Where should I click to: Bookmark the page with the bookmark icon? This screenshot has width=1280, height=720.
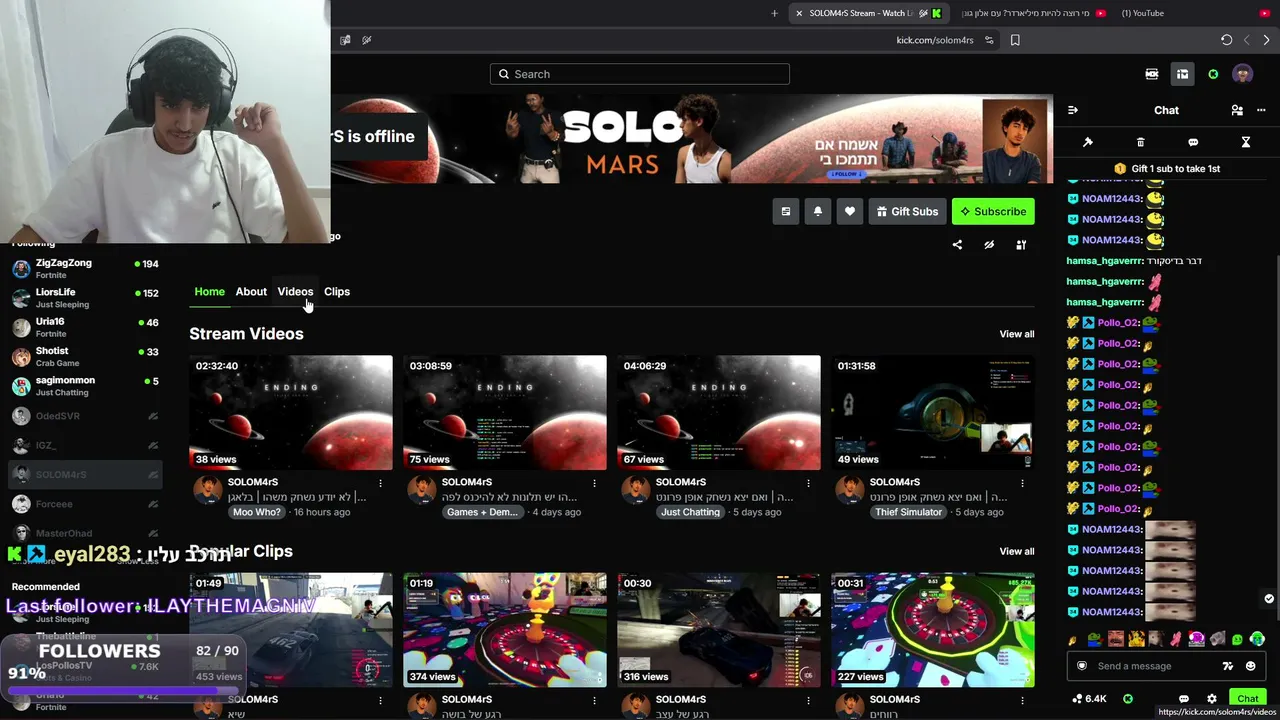[1015, 40]
